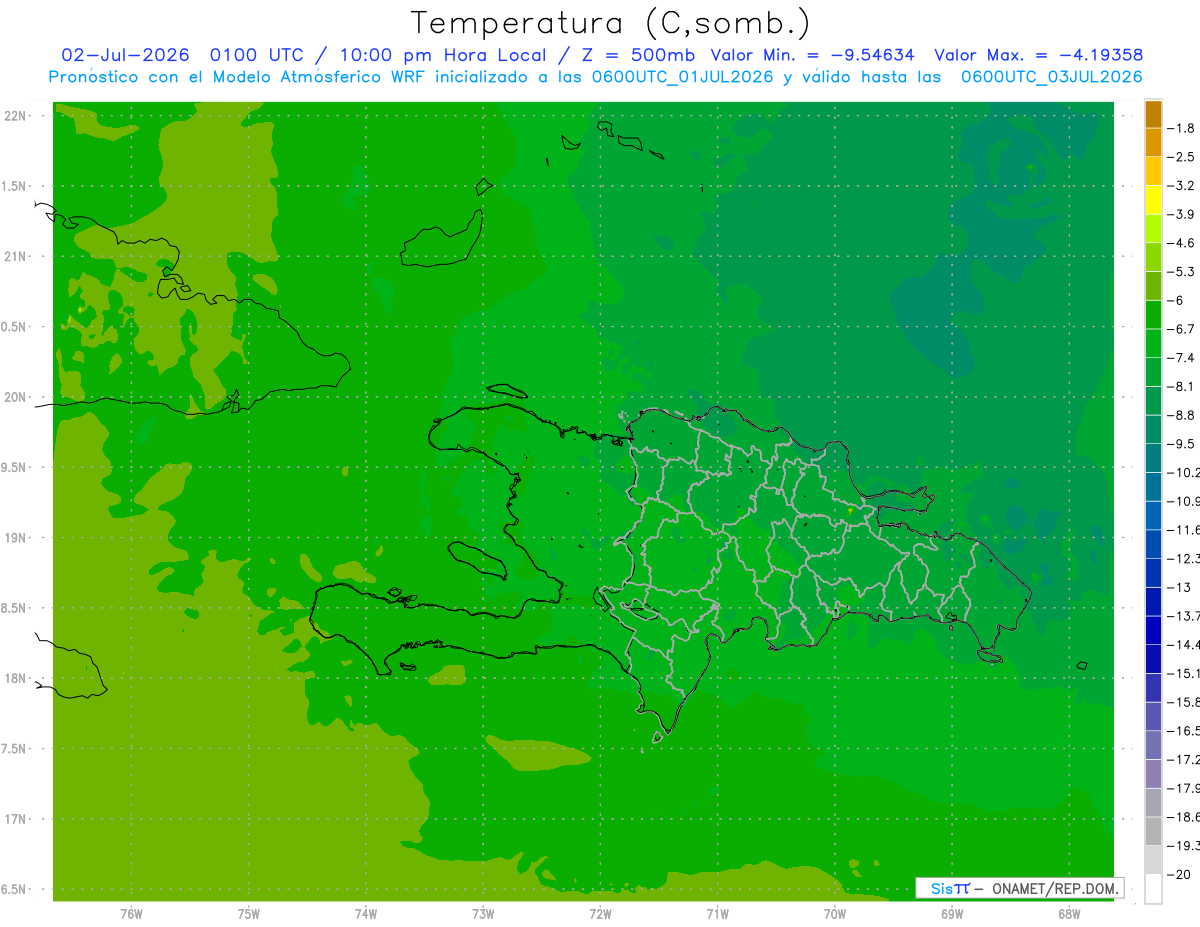Pick the yellow swatch between -3.2 and -3.9
This screenshot has height=927, width=1200.
(x=1153, y=200)
